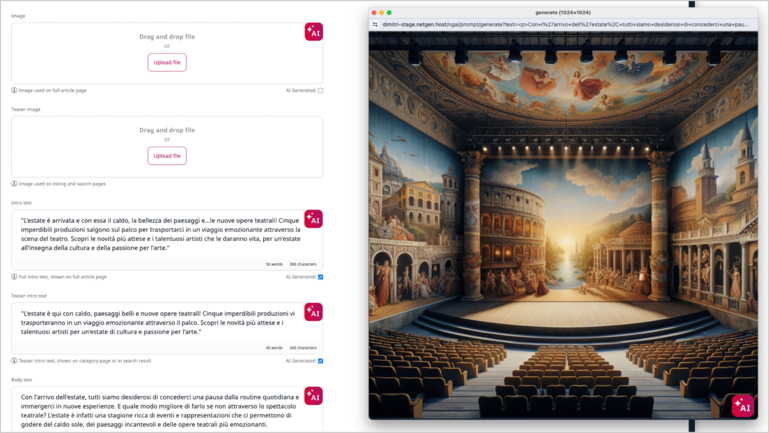
Task: Click the AI icon next to Body text
Action: click(313, 396)
